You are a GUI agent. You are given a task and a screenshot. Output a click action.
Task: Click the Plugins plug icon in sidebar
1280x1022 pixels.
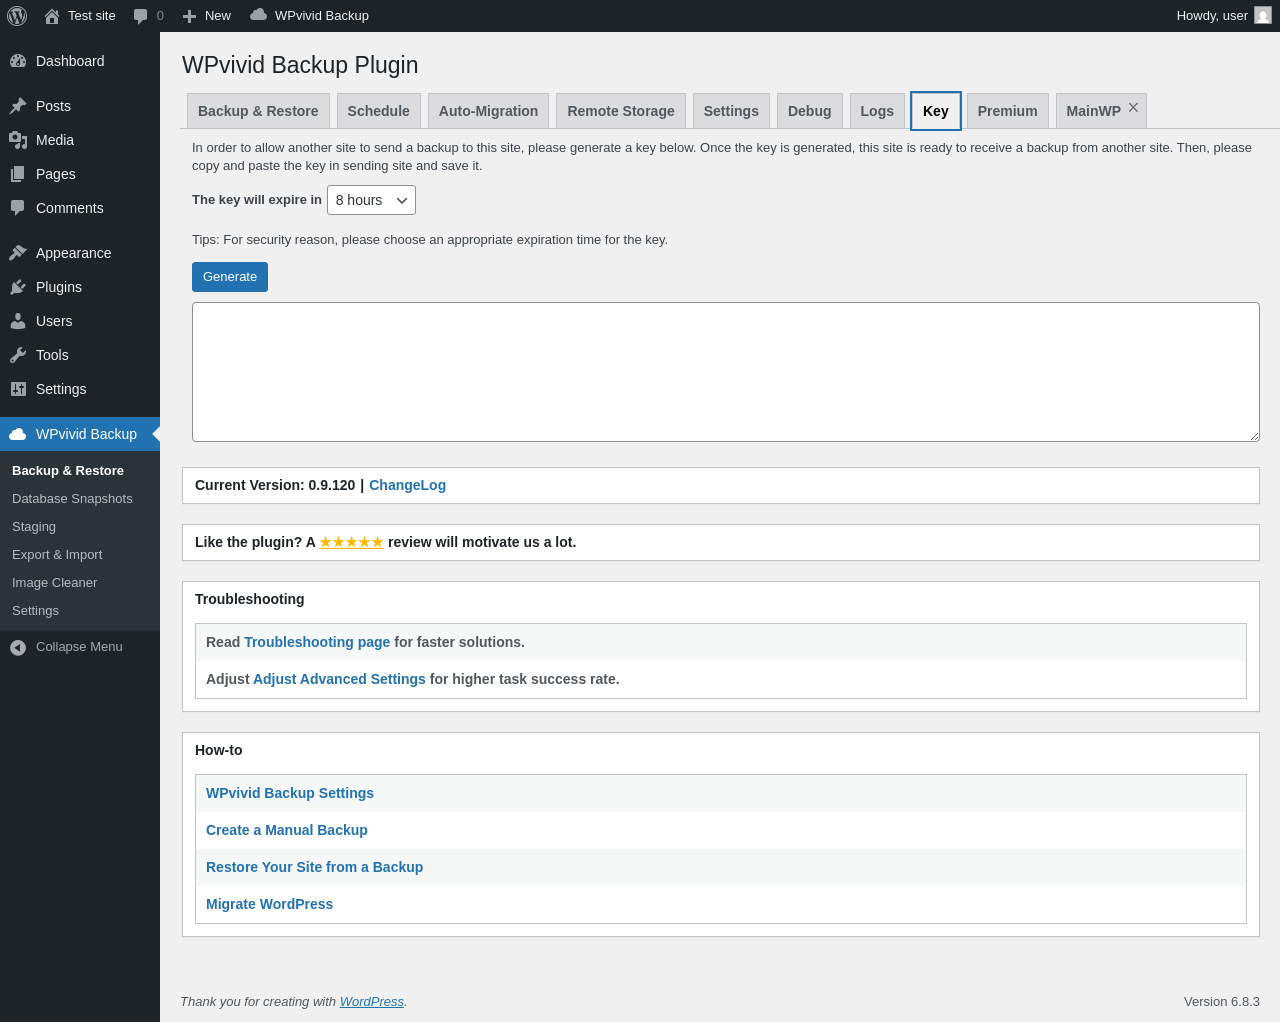[18, 287]
